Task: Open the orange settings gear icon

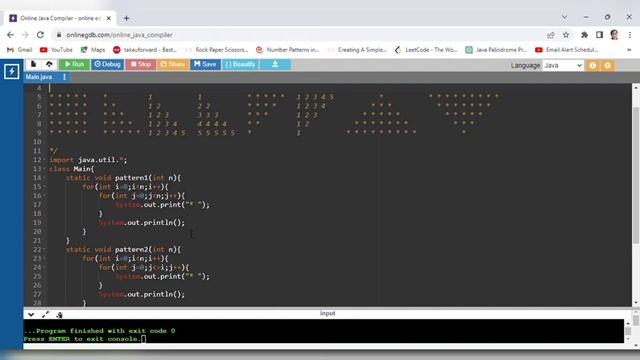Action: [x=608, y=65]
